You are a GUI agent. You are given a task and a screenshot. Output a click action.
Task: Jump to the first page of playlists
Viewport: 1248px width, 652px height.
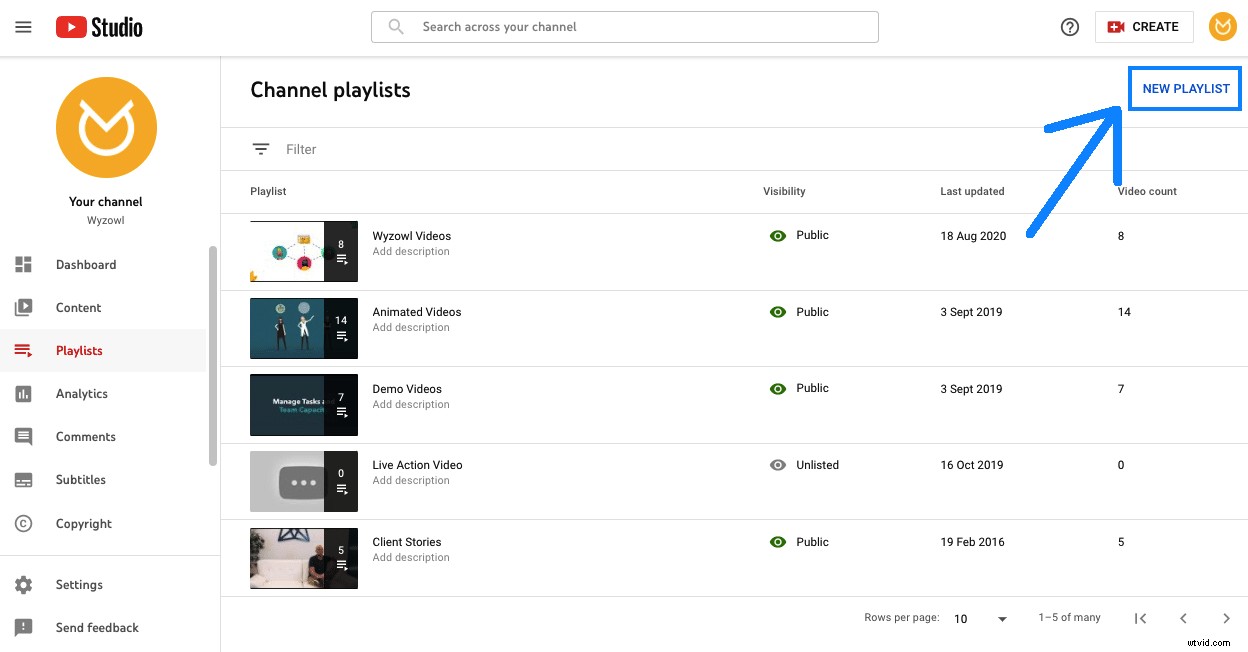click(1140, 618)
